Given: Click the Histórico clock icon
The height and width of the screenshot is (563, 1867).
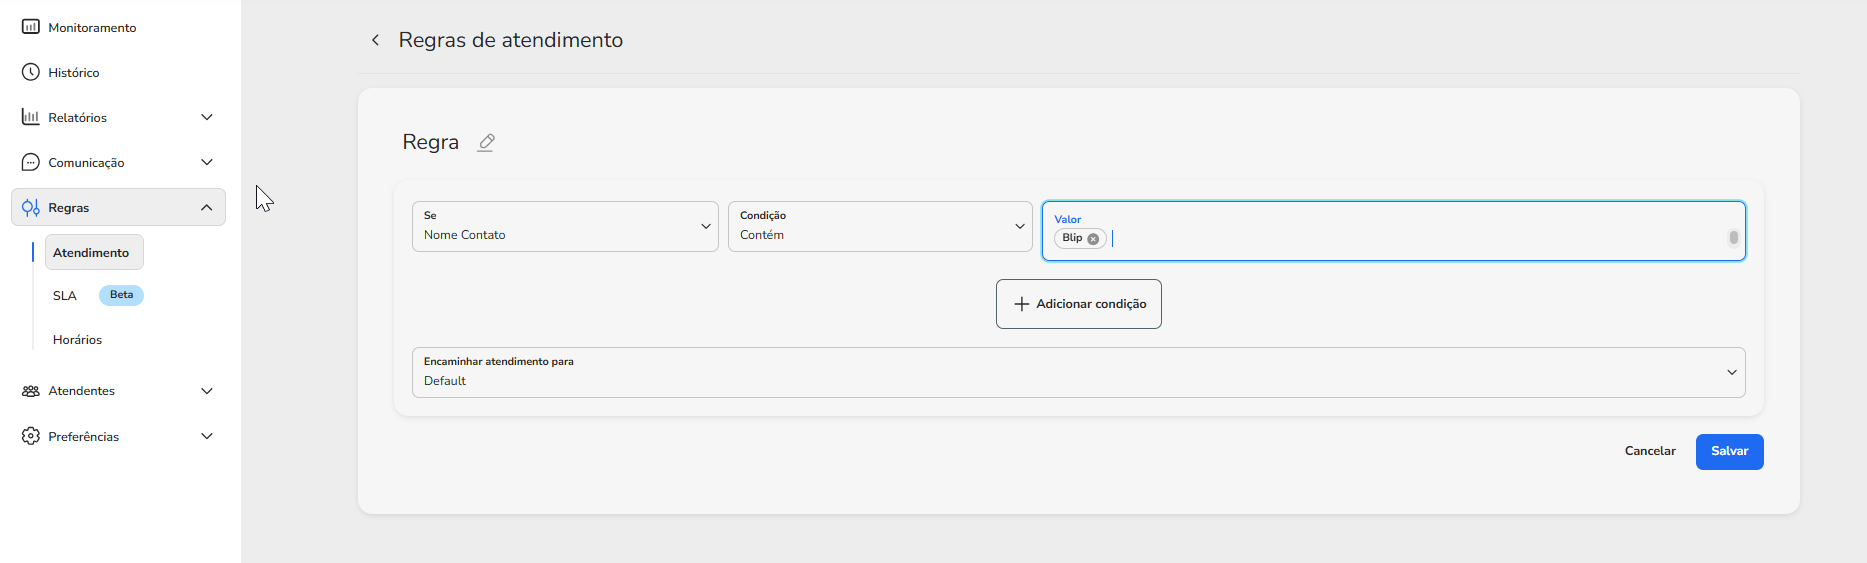Looking at the screenshot, I should coord(31,72).
